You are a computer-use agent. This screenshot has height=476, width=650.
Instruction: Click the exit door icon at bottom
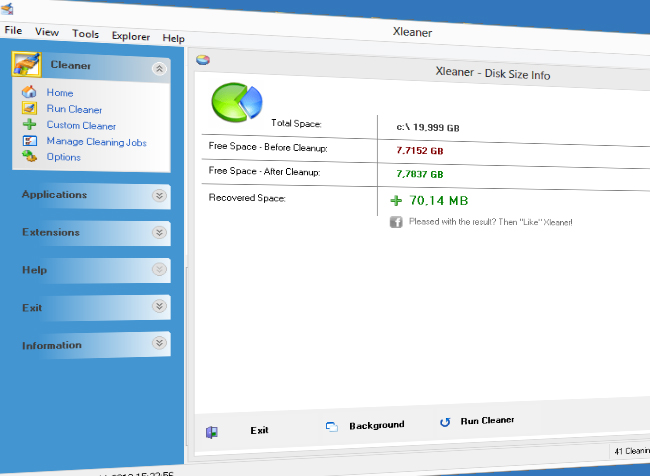pyautogui.click(x=212, y=432)
